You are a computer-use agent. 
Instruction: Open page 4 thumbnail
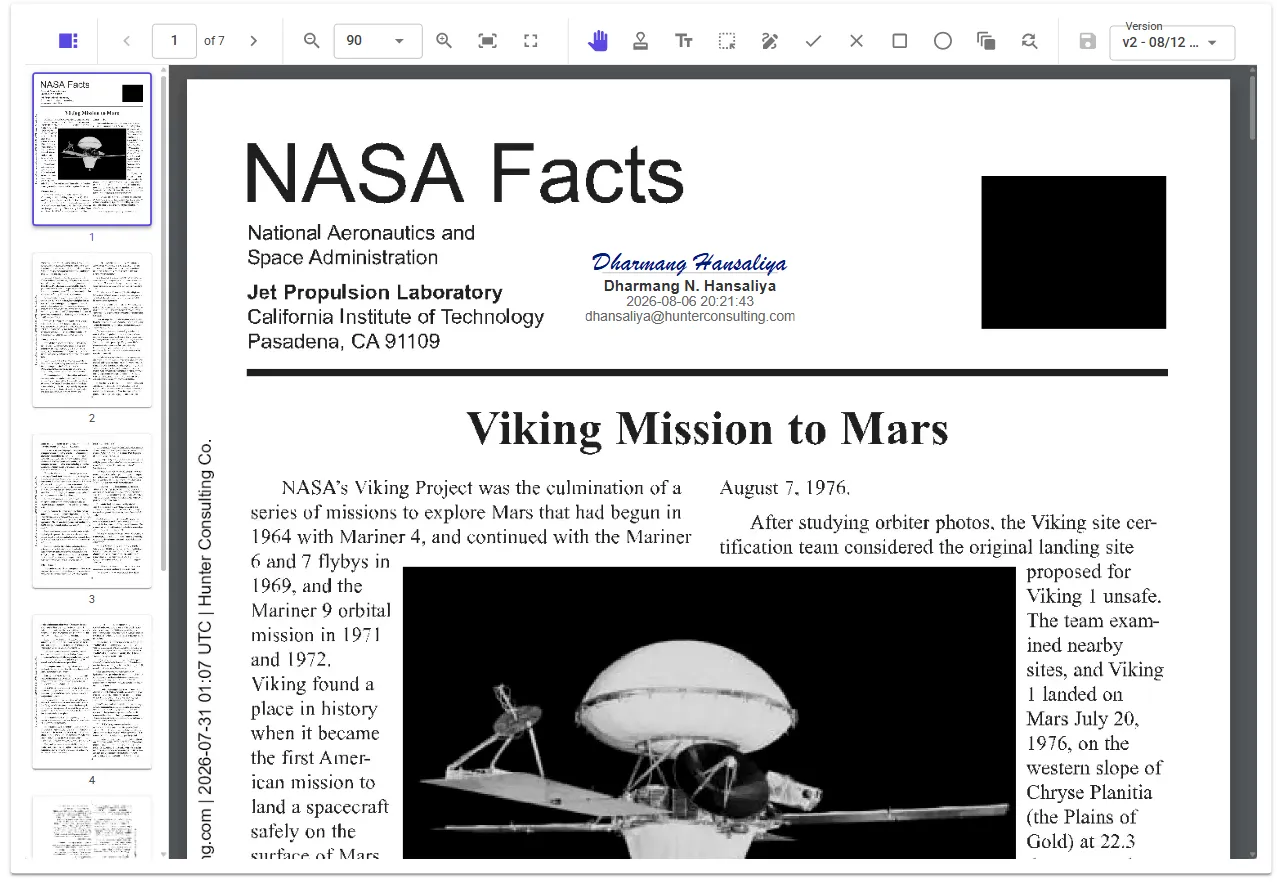92,692
